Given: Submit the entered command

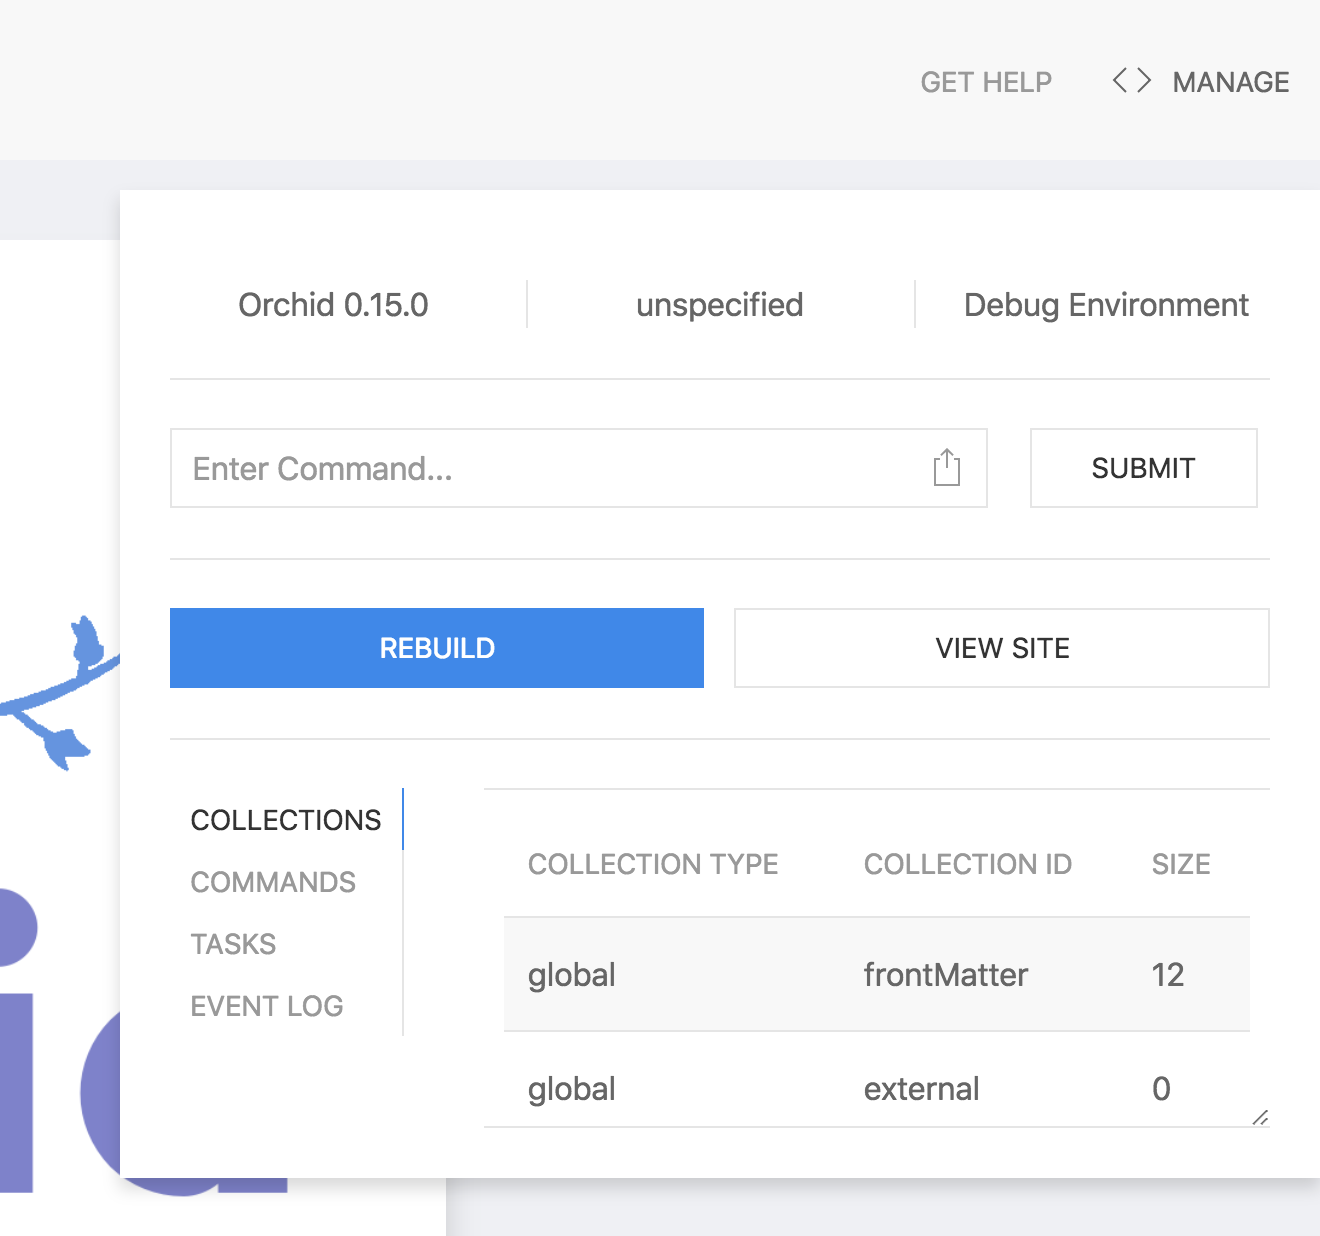Looking at the screenshot, I should point(1143,468).
